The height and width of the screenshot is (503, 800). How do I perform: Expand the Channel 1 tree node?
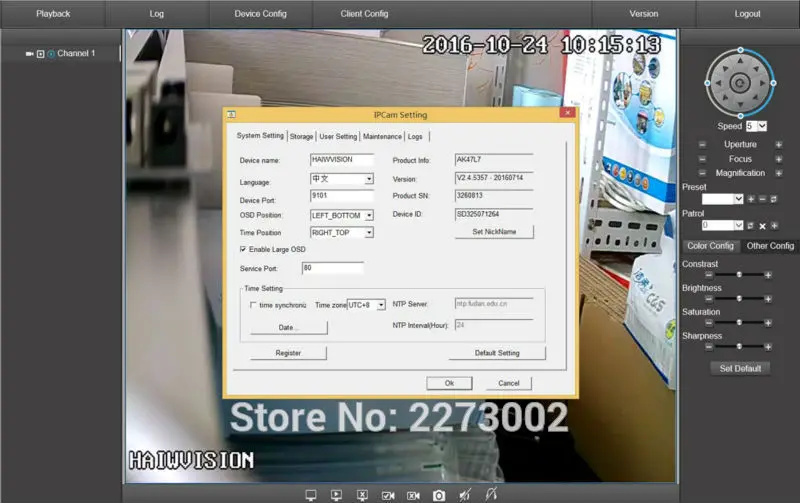pyautogui.click(x=41, y=54)
